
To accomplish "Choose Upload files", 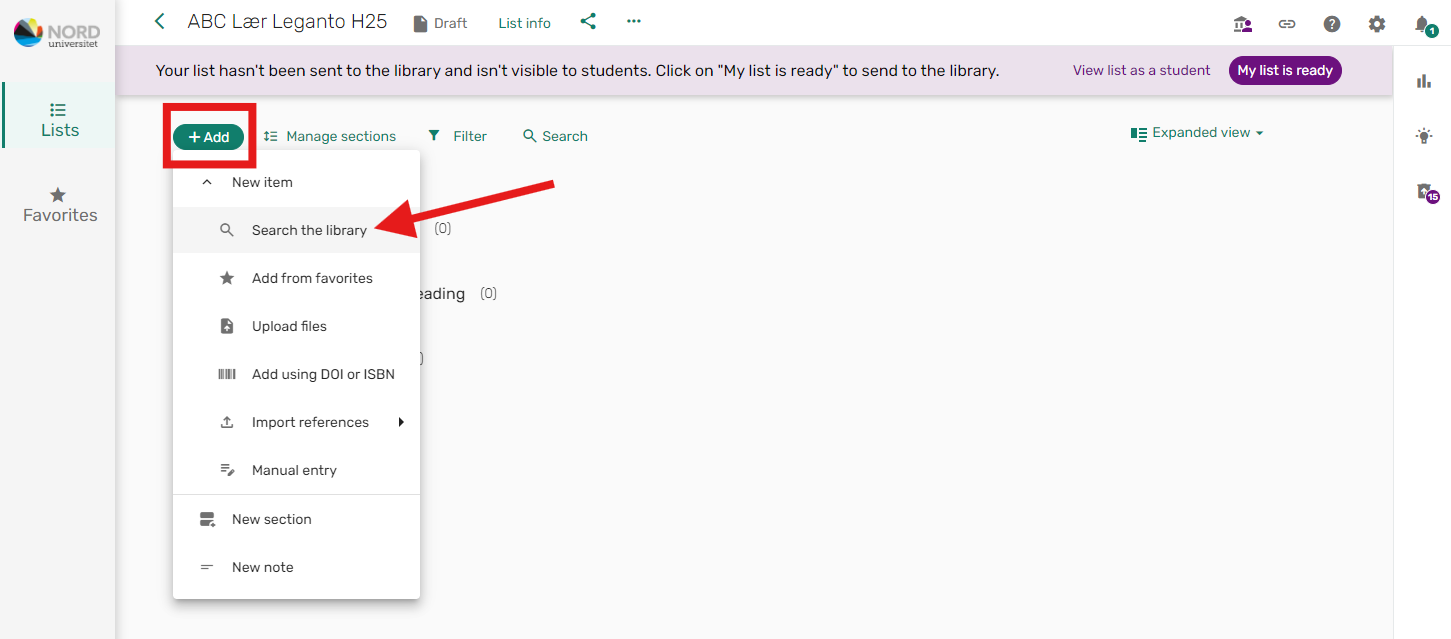I will (296, 326).
